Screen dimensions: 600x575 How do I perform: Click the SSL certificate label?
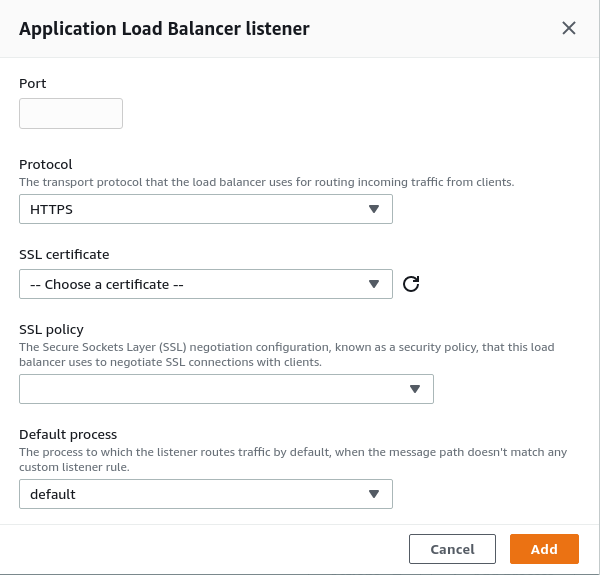[x=64, y=254]
